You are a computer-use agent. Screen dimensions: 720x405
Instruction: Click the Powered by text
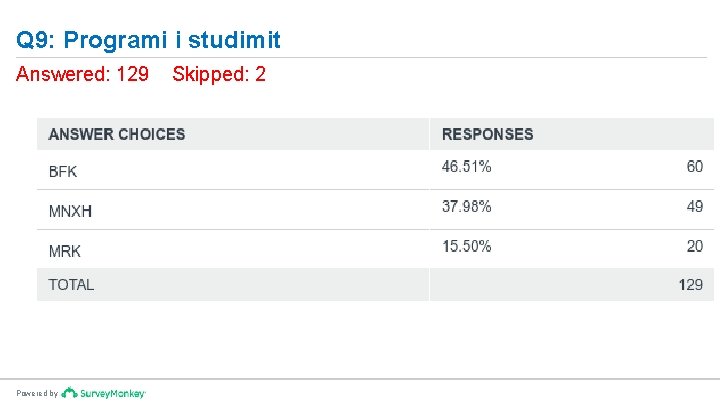pos(37,394)
